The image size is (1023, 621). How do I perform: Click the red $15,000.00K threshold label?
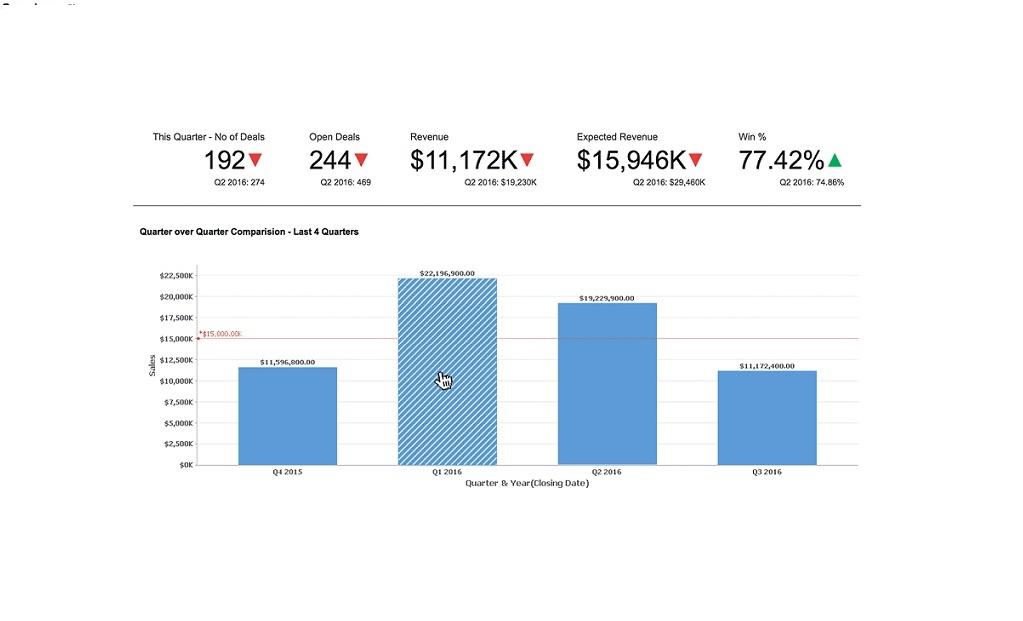point(222,334)
